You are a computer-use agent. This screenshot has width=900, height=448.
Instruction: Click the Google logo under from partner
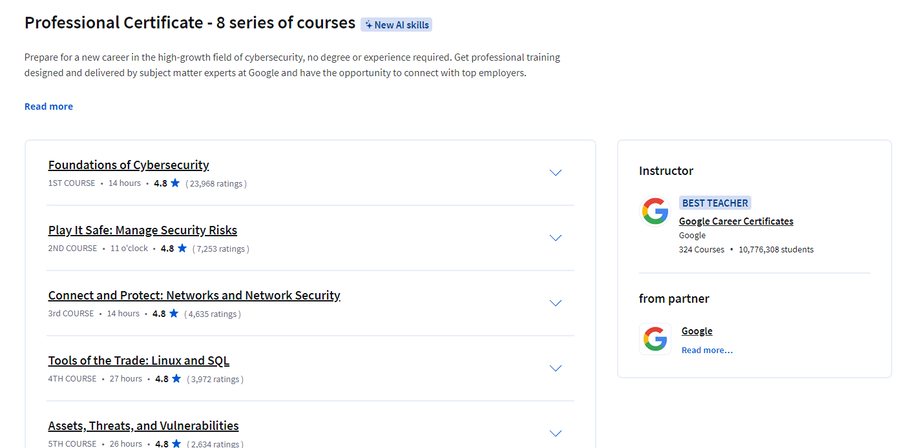(655, 338)
